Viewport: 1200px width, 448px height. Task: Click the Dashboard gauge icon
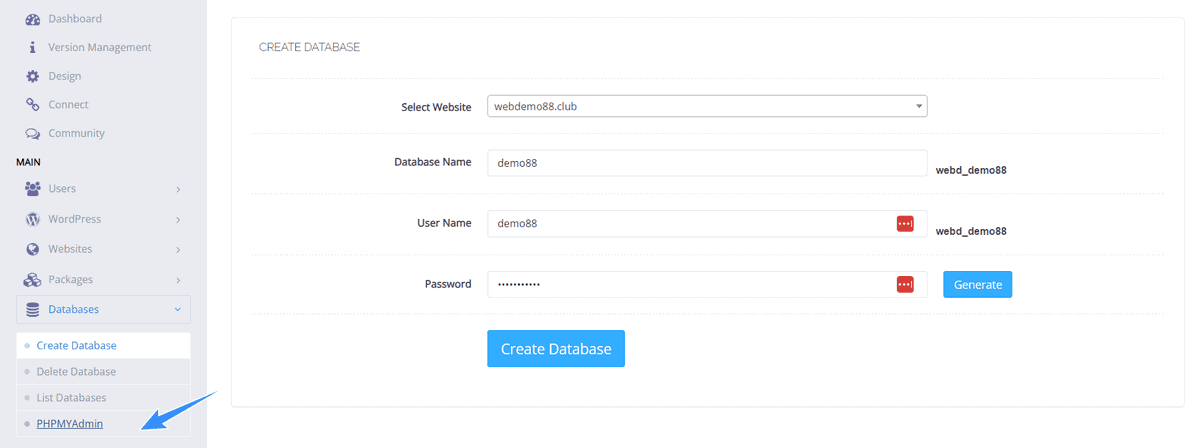tap(32, 19)
